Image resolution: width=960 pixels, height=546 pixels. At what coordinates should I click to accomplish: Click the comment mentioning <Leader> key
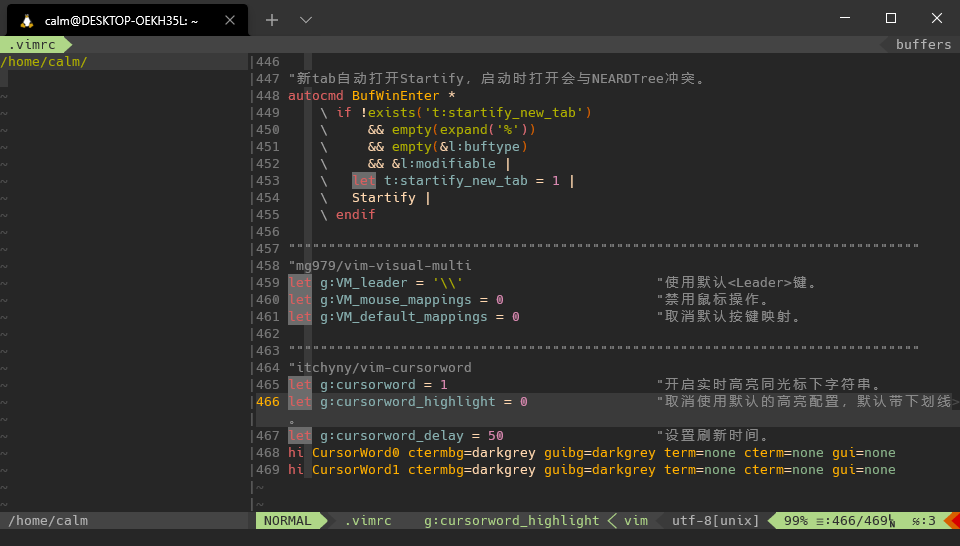click(737, 283)
